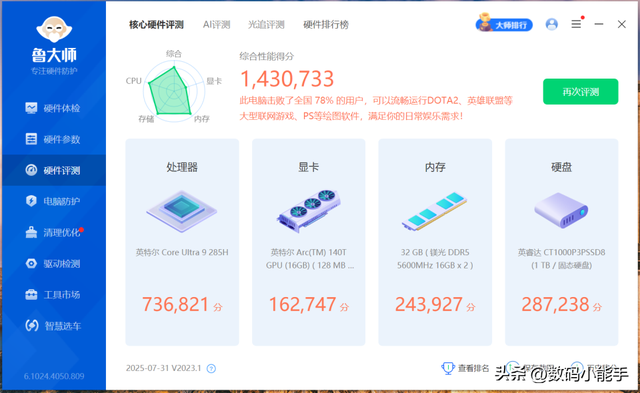The width and height of the screenshot is (640, 393).
Task: Open 驱动检测 in the sidebar
Action: tap(53, 264)
